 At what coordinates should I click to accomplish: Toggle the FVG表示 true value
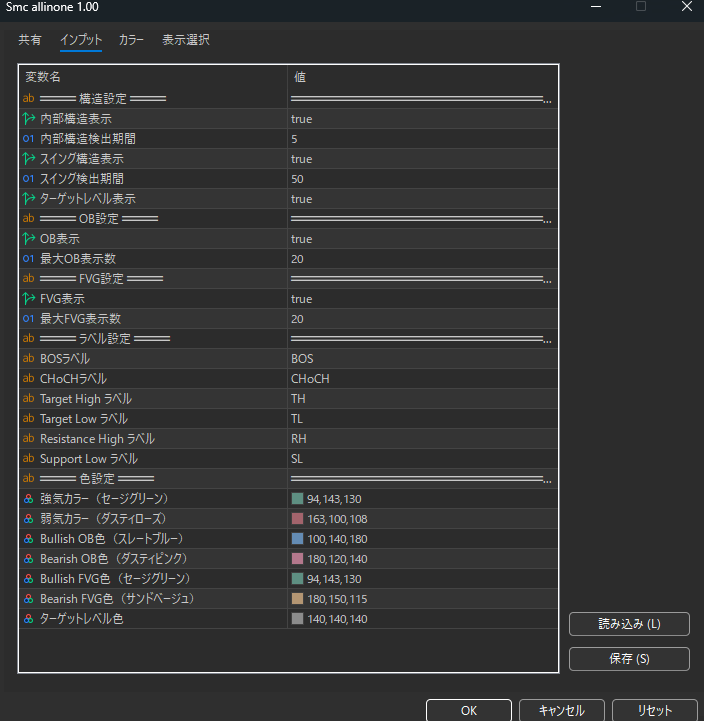[x=302, y=299]
